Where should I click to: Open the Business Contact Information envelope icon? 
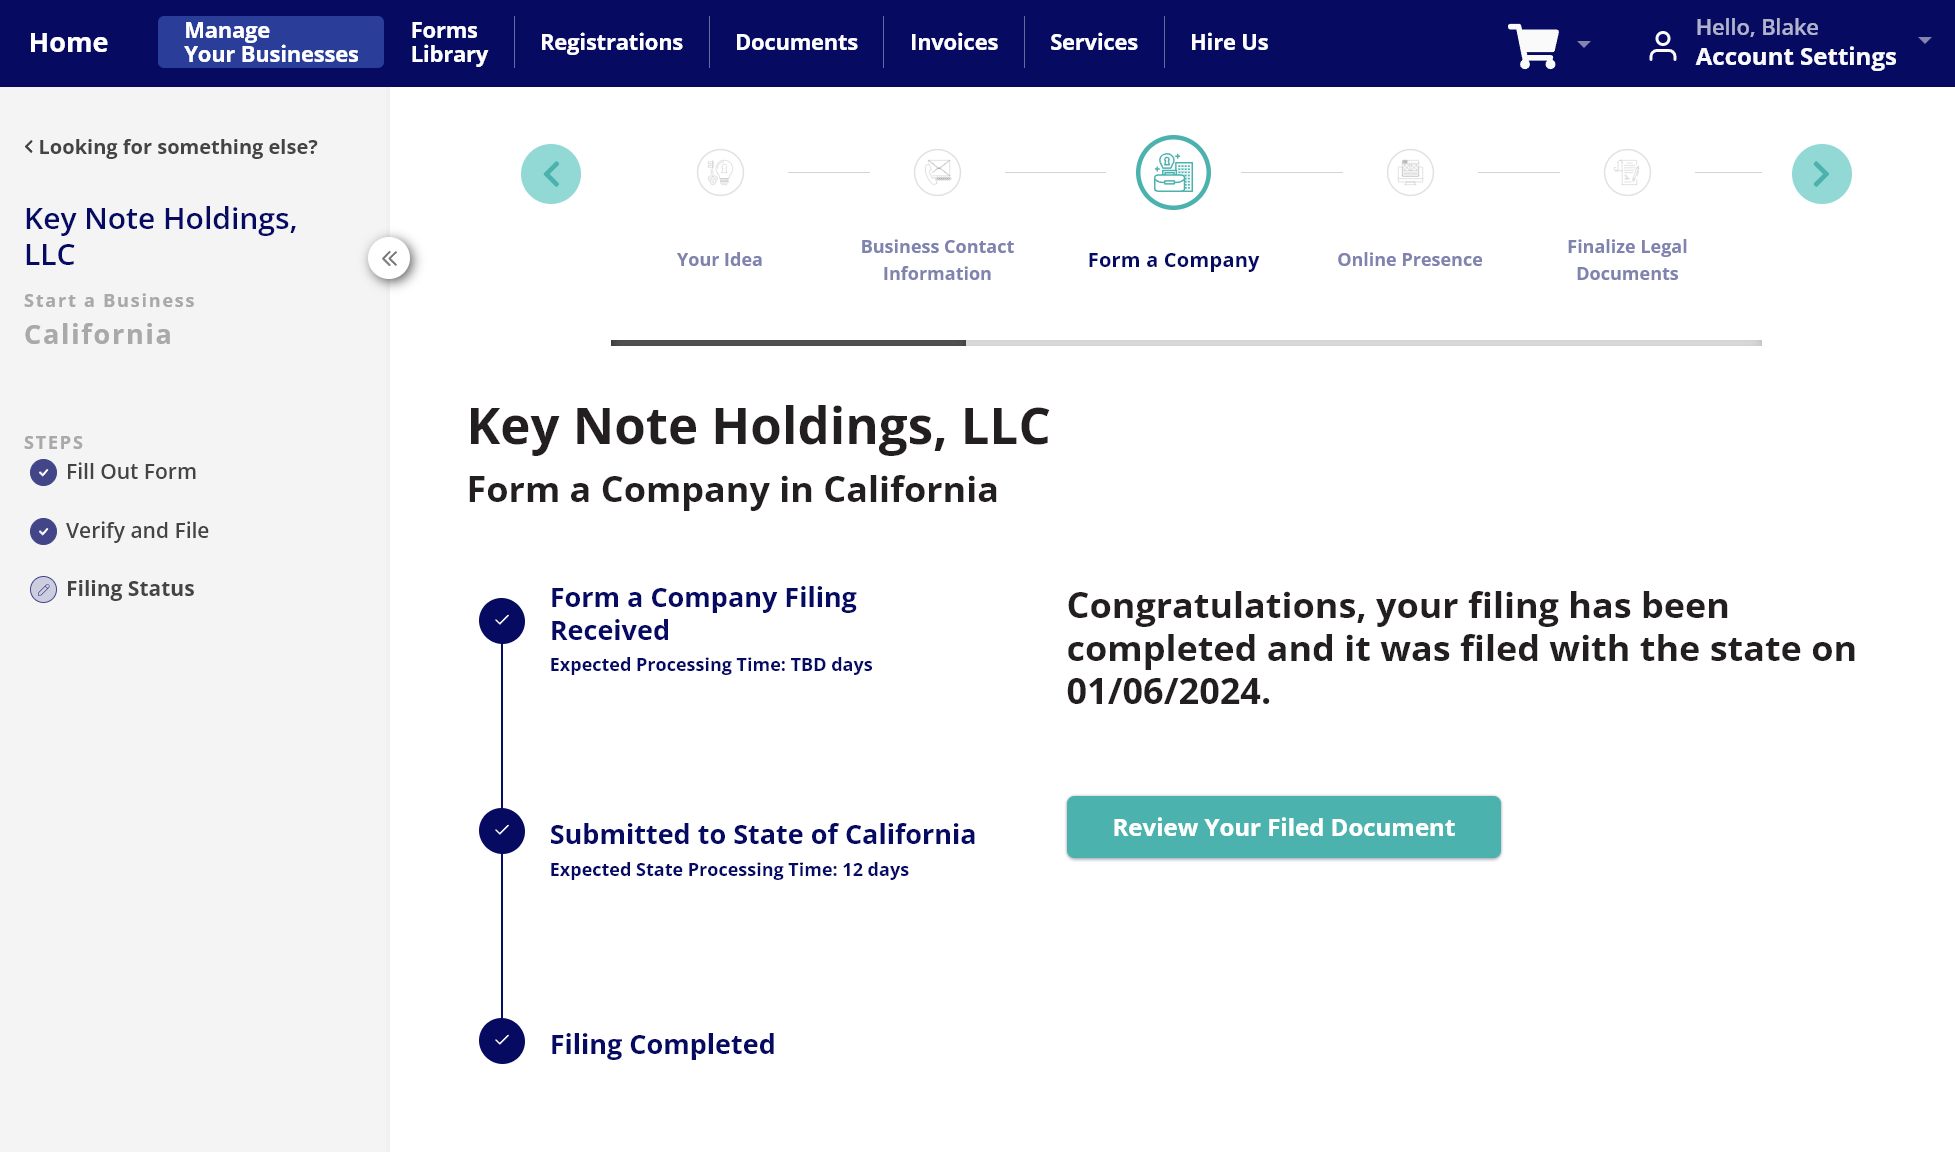937,172
